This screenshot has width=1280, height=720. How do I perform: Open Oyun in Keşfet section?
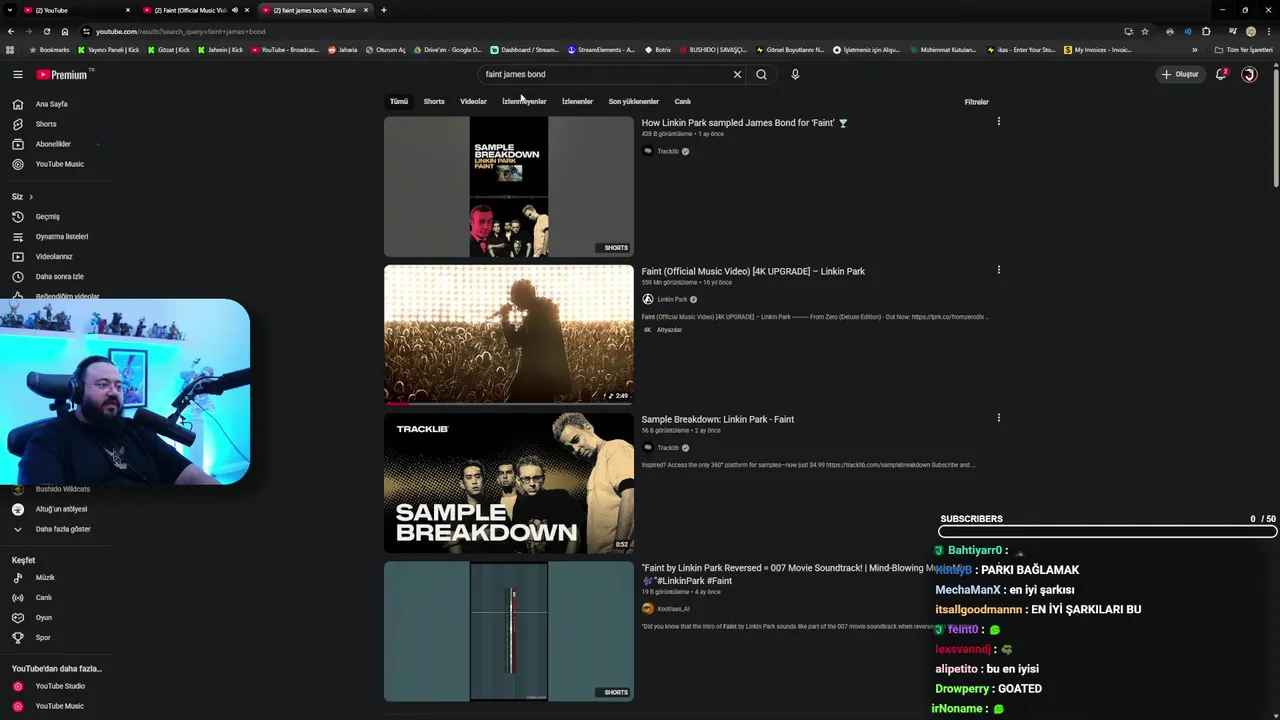[x=44, y=618]
